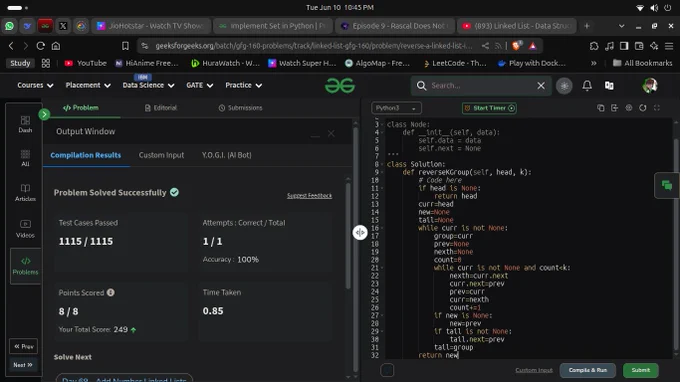The height and width of the screenshot is (382, 680).
Task: Click the output window vertical scrollbar
Action: click(348, 236)
